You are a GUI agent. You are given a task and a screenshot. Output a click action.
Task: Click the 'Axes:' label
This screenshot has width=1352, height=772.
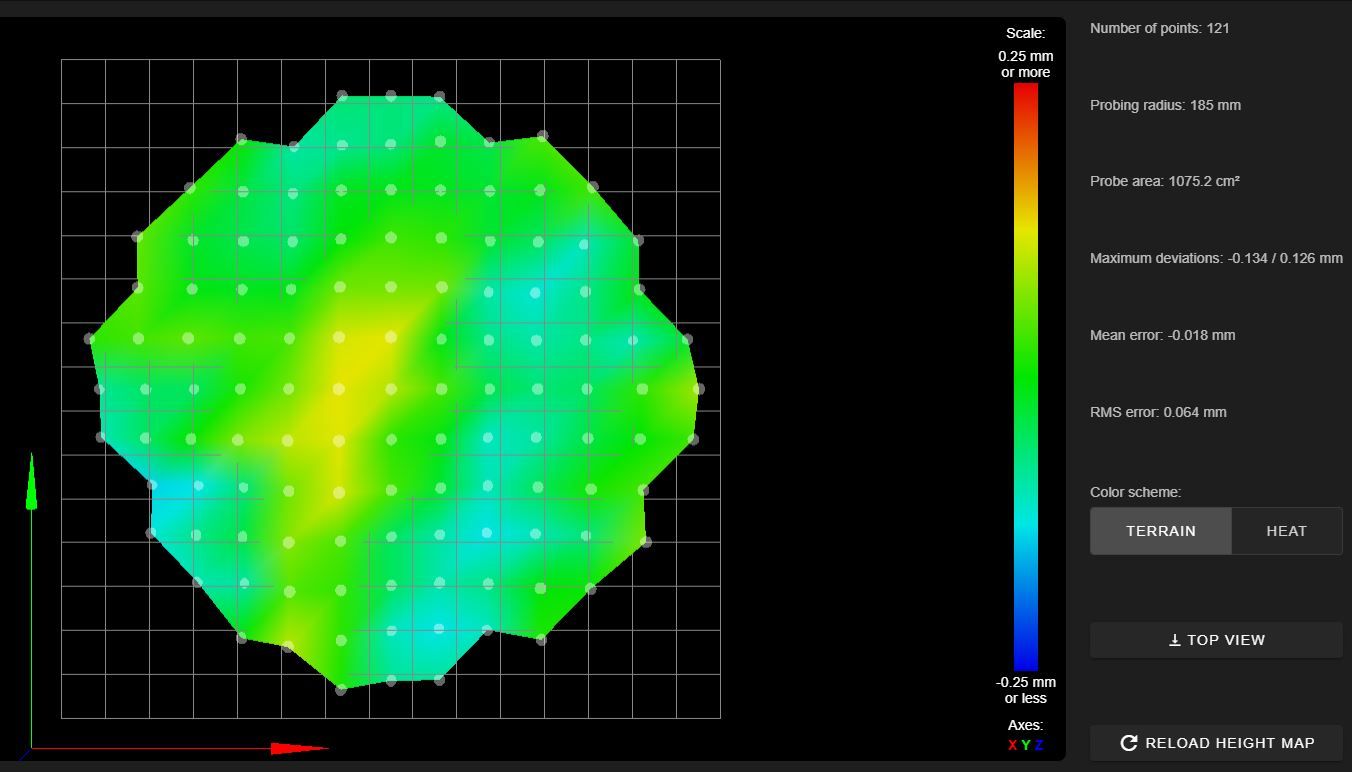pos(1026,725)
